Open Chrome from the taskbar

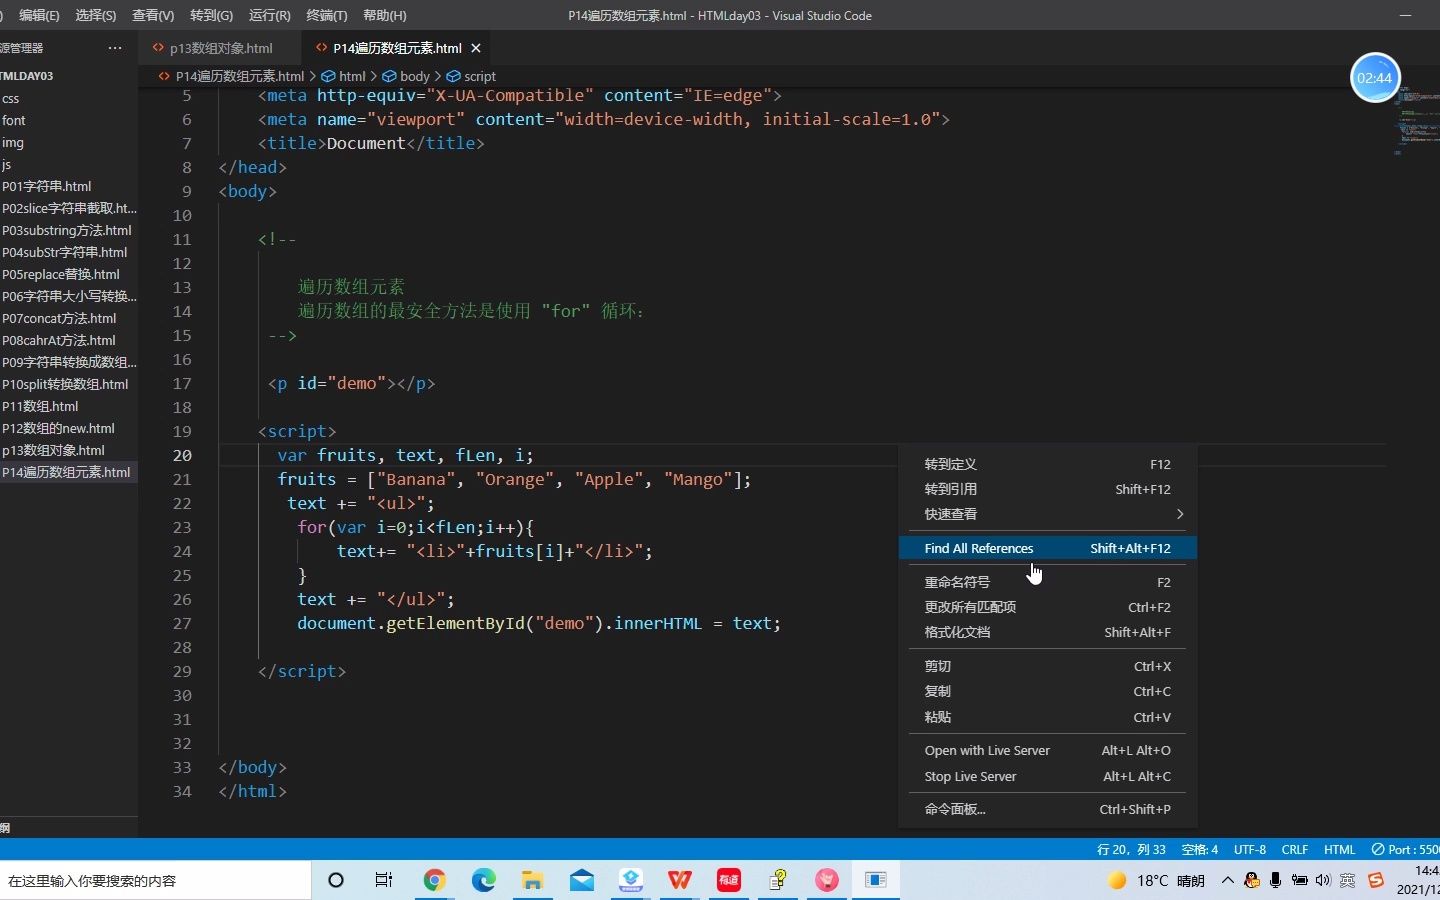(x=434, y=880)
